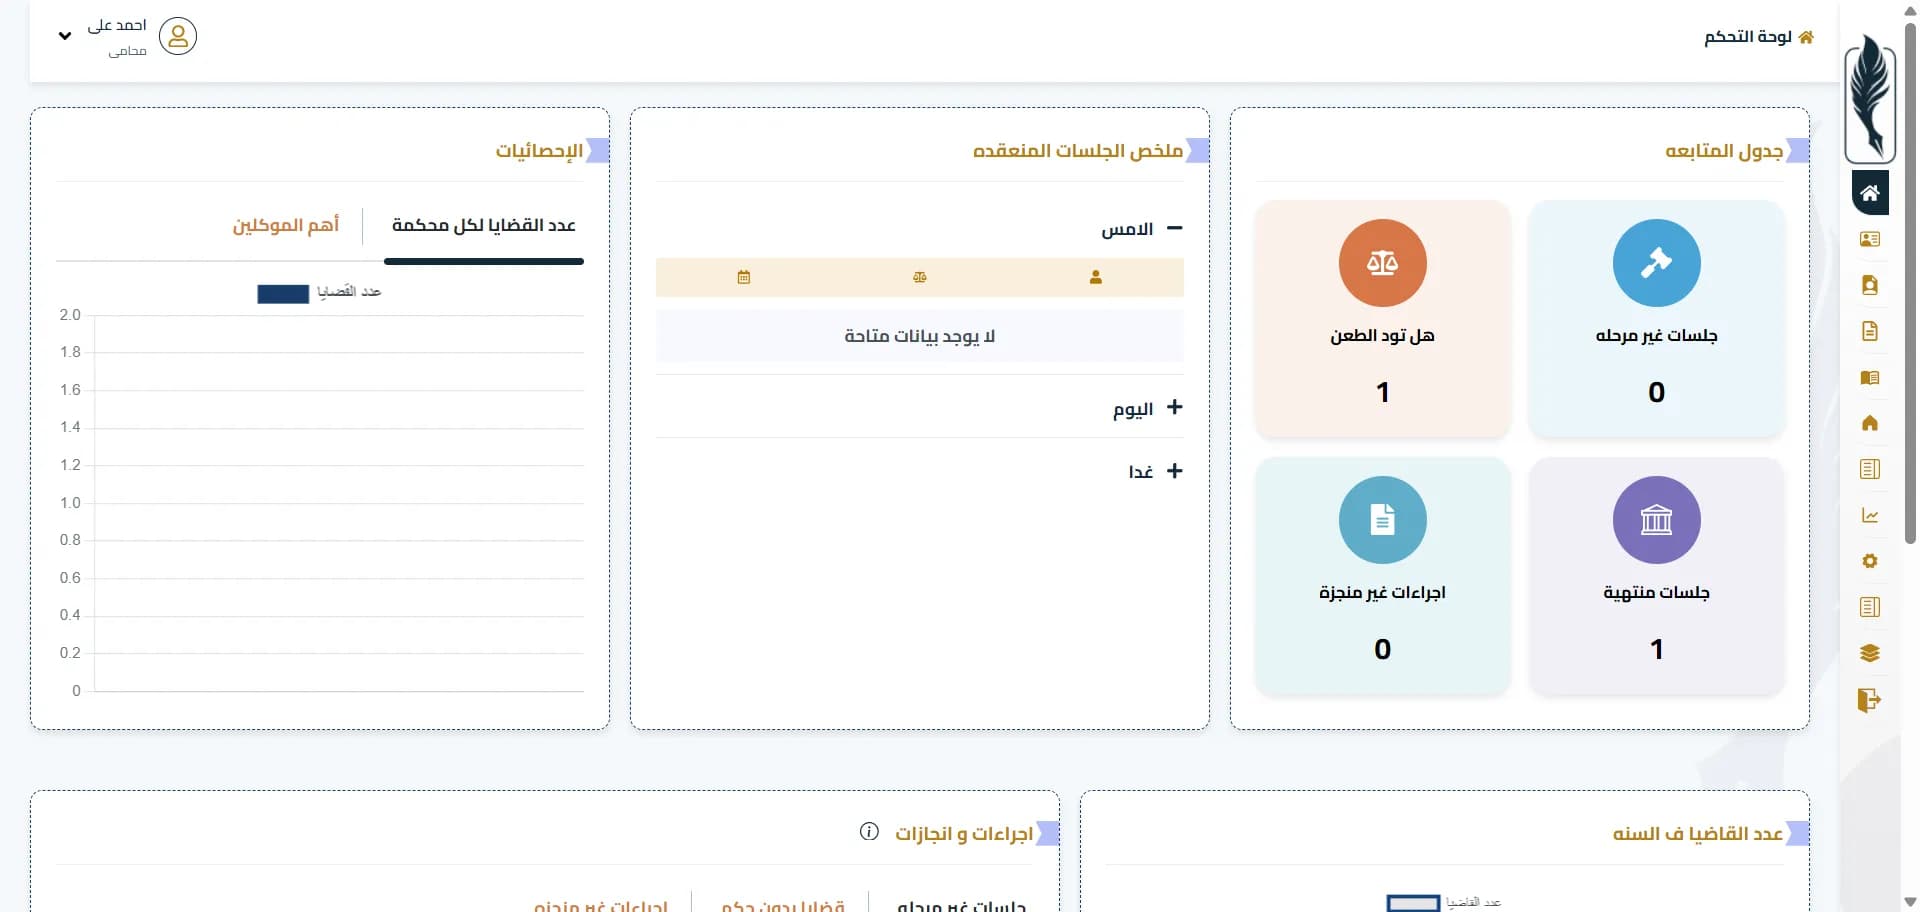The height and width of the screenshot is (912, 1920).
Task: Switch to أهم الموكلين tab
Action: (x=286, y=226)
